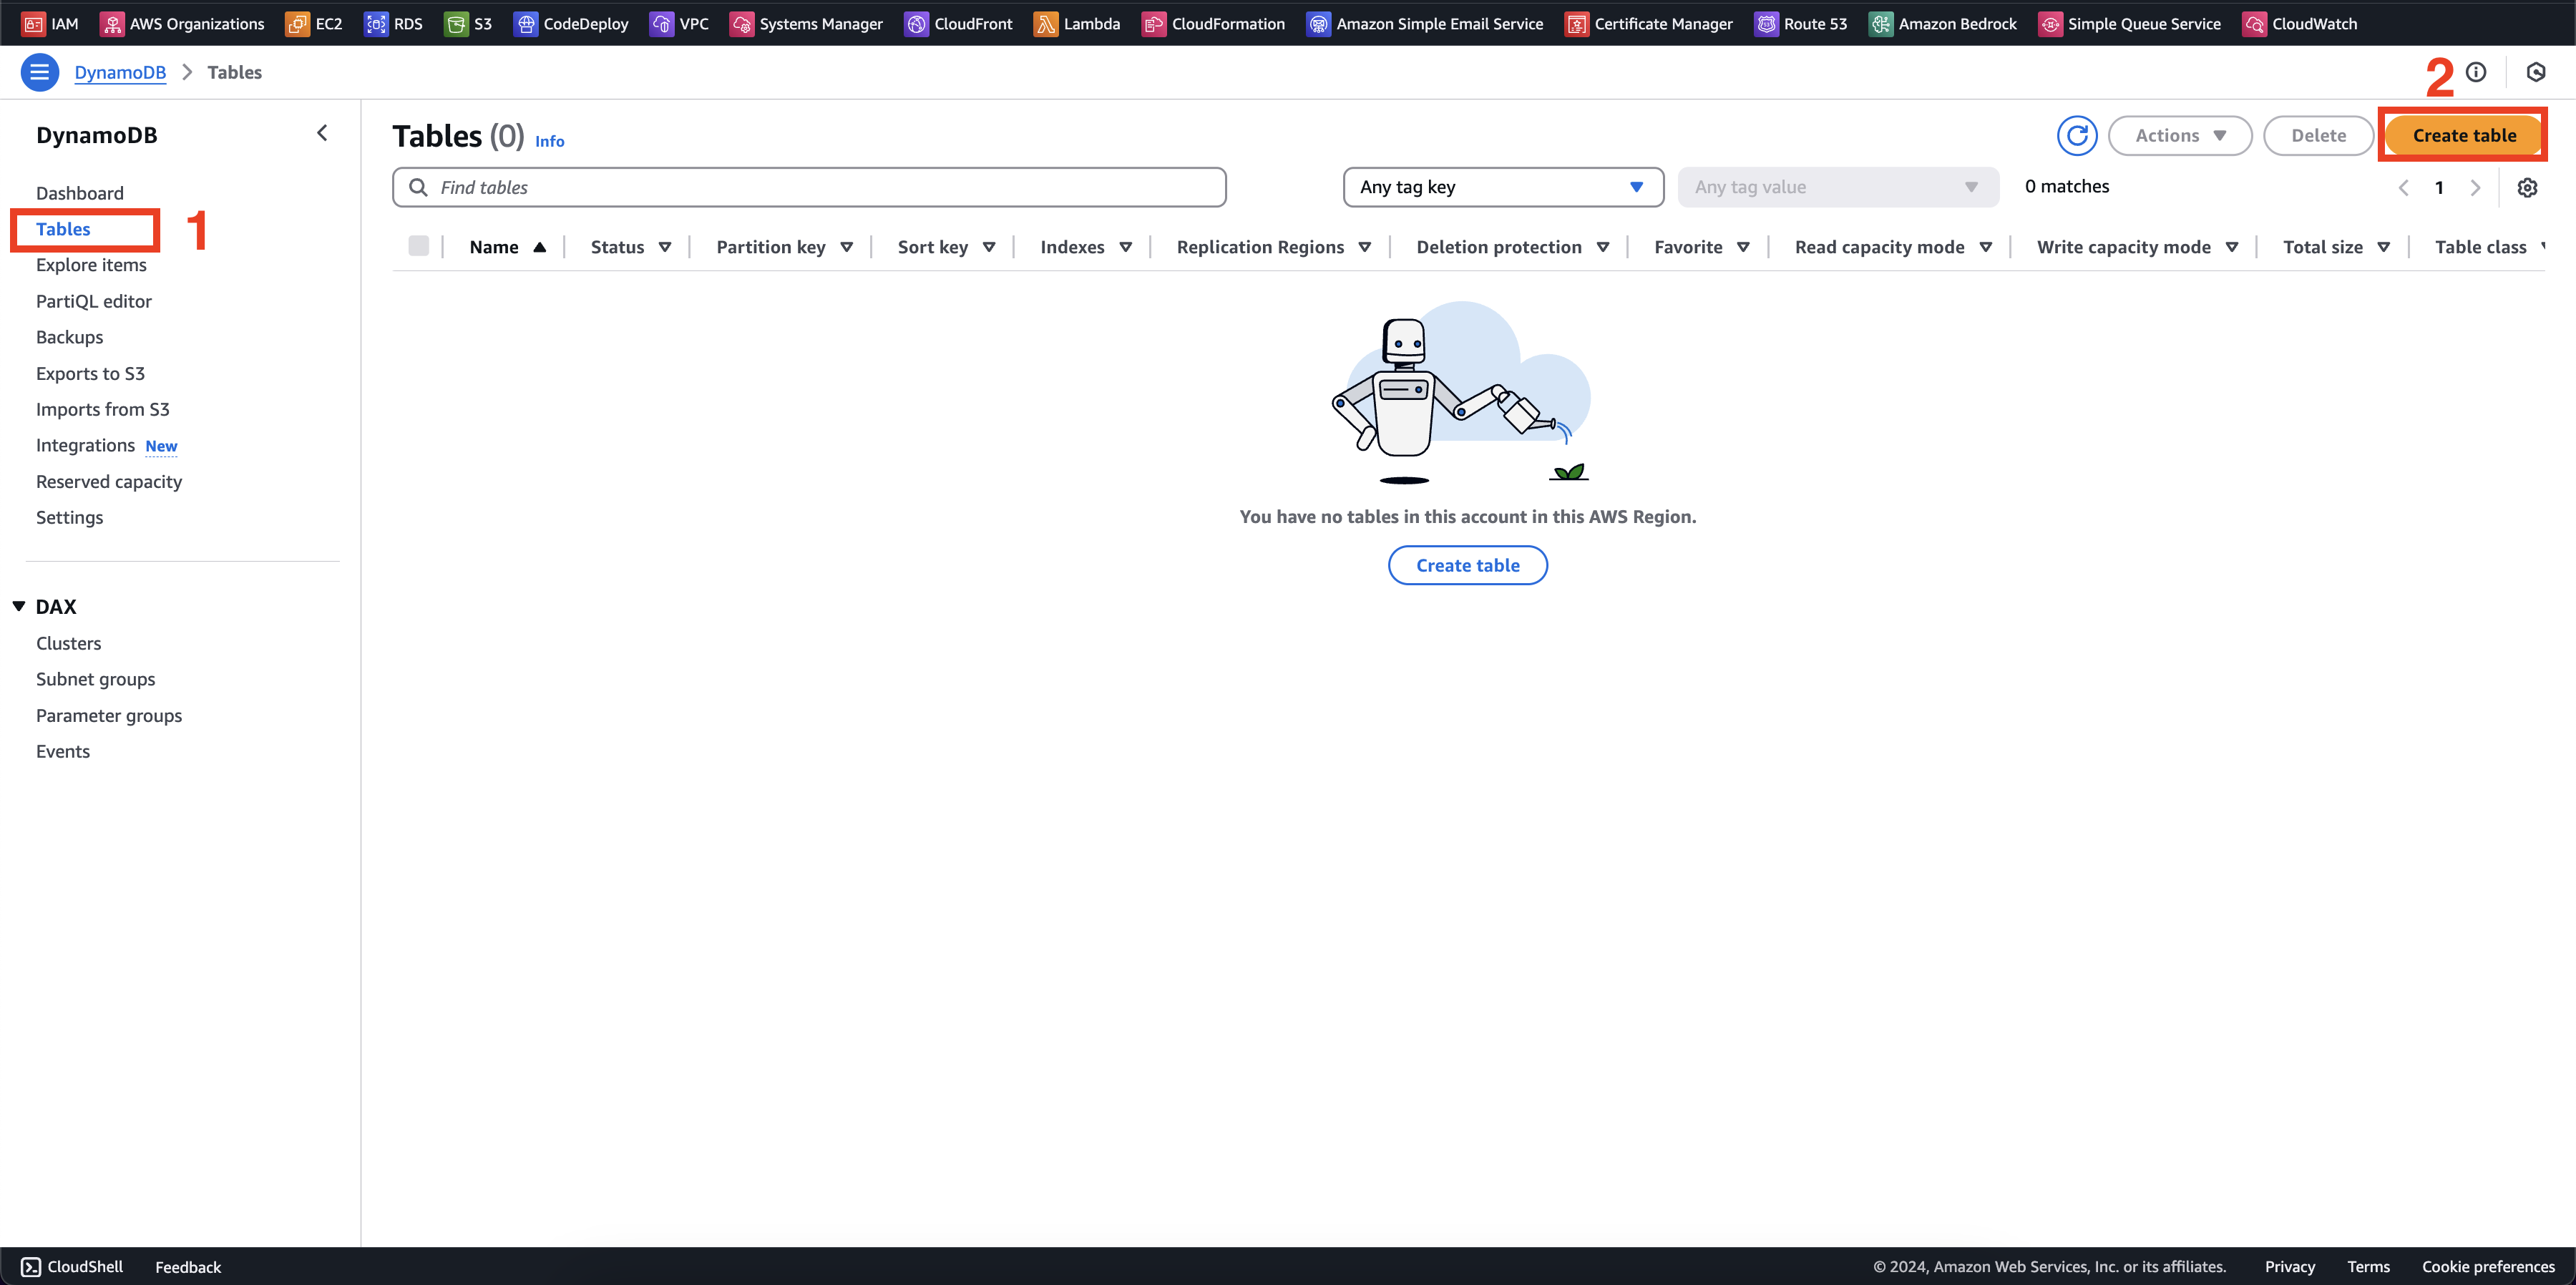Image resolution: width=2576 pixels, height=1285 pixels.
Task: Sort by Sort key column
Action: pos(946,247)
